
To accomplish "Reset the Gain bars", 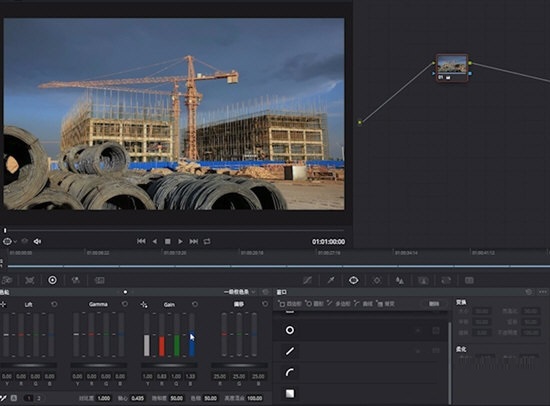I will pos(195,304).
